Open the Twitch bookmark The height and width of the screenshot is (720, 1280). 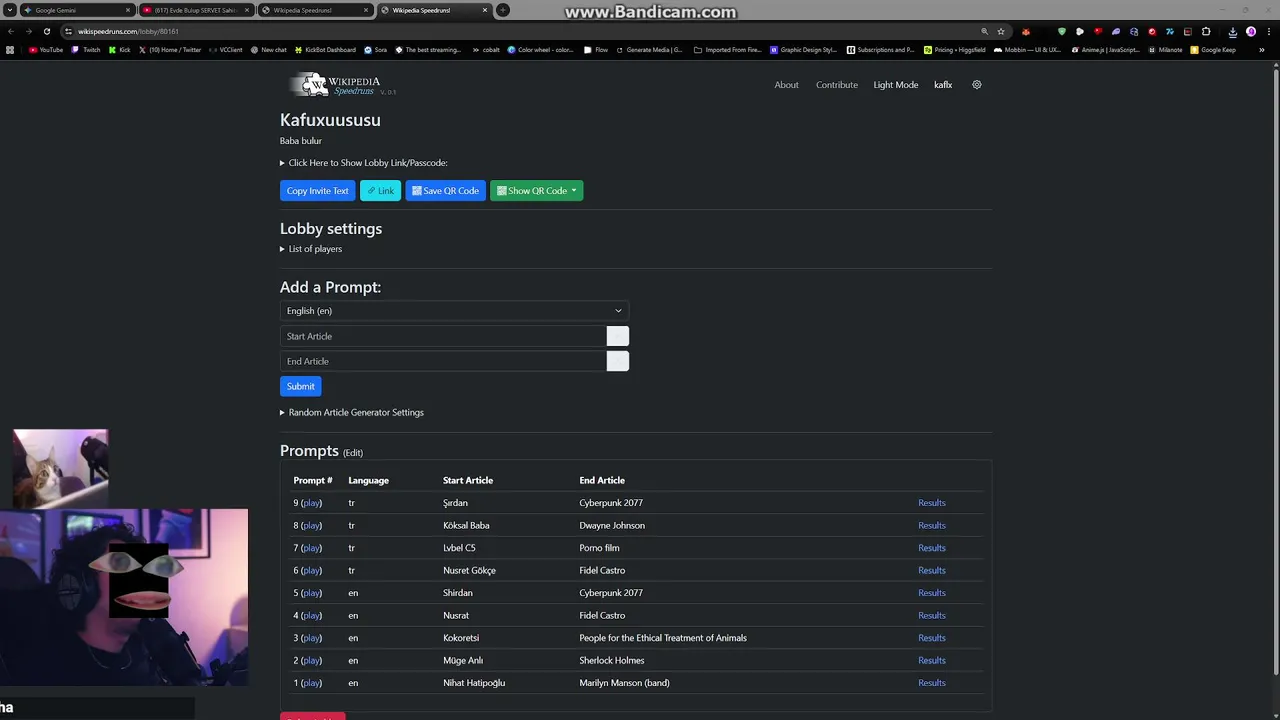86,50
